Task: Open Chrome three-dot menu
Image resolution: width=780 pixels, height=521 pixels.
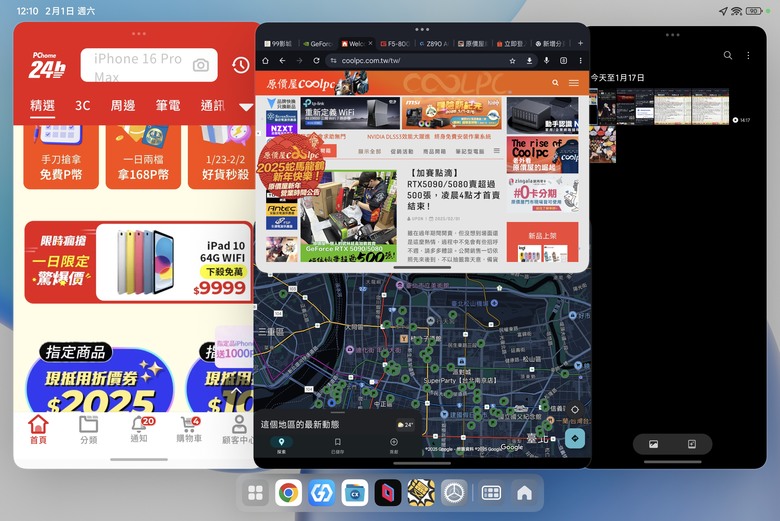Action: pos(580,61)
